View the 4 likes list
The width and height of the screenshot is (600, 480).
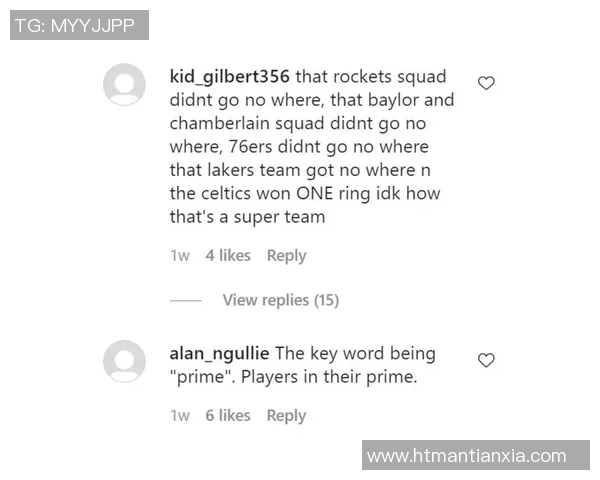tap(228, 256)
